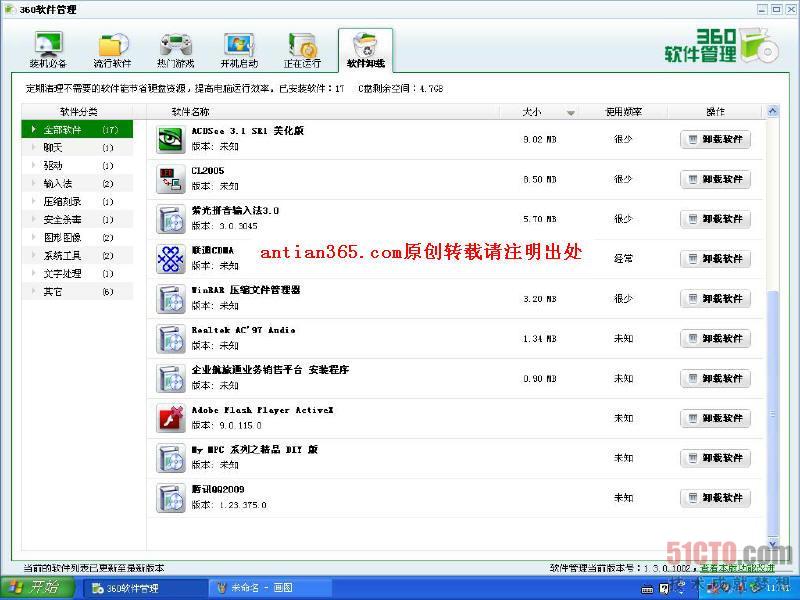Click the Realtek AC'97 Audio row icon

point(171,338)
